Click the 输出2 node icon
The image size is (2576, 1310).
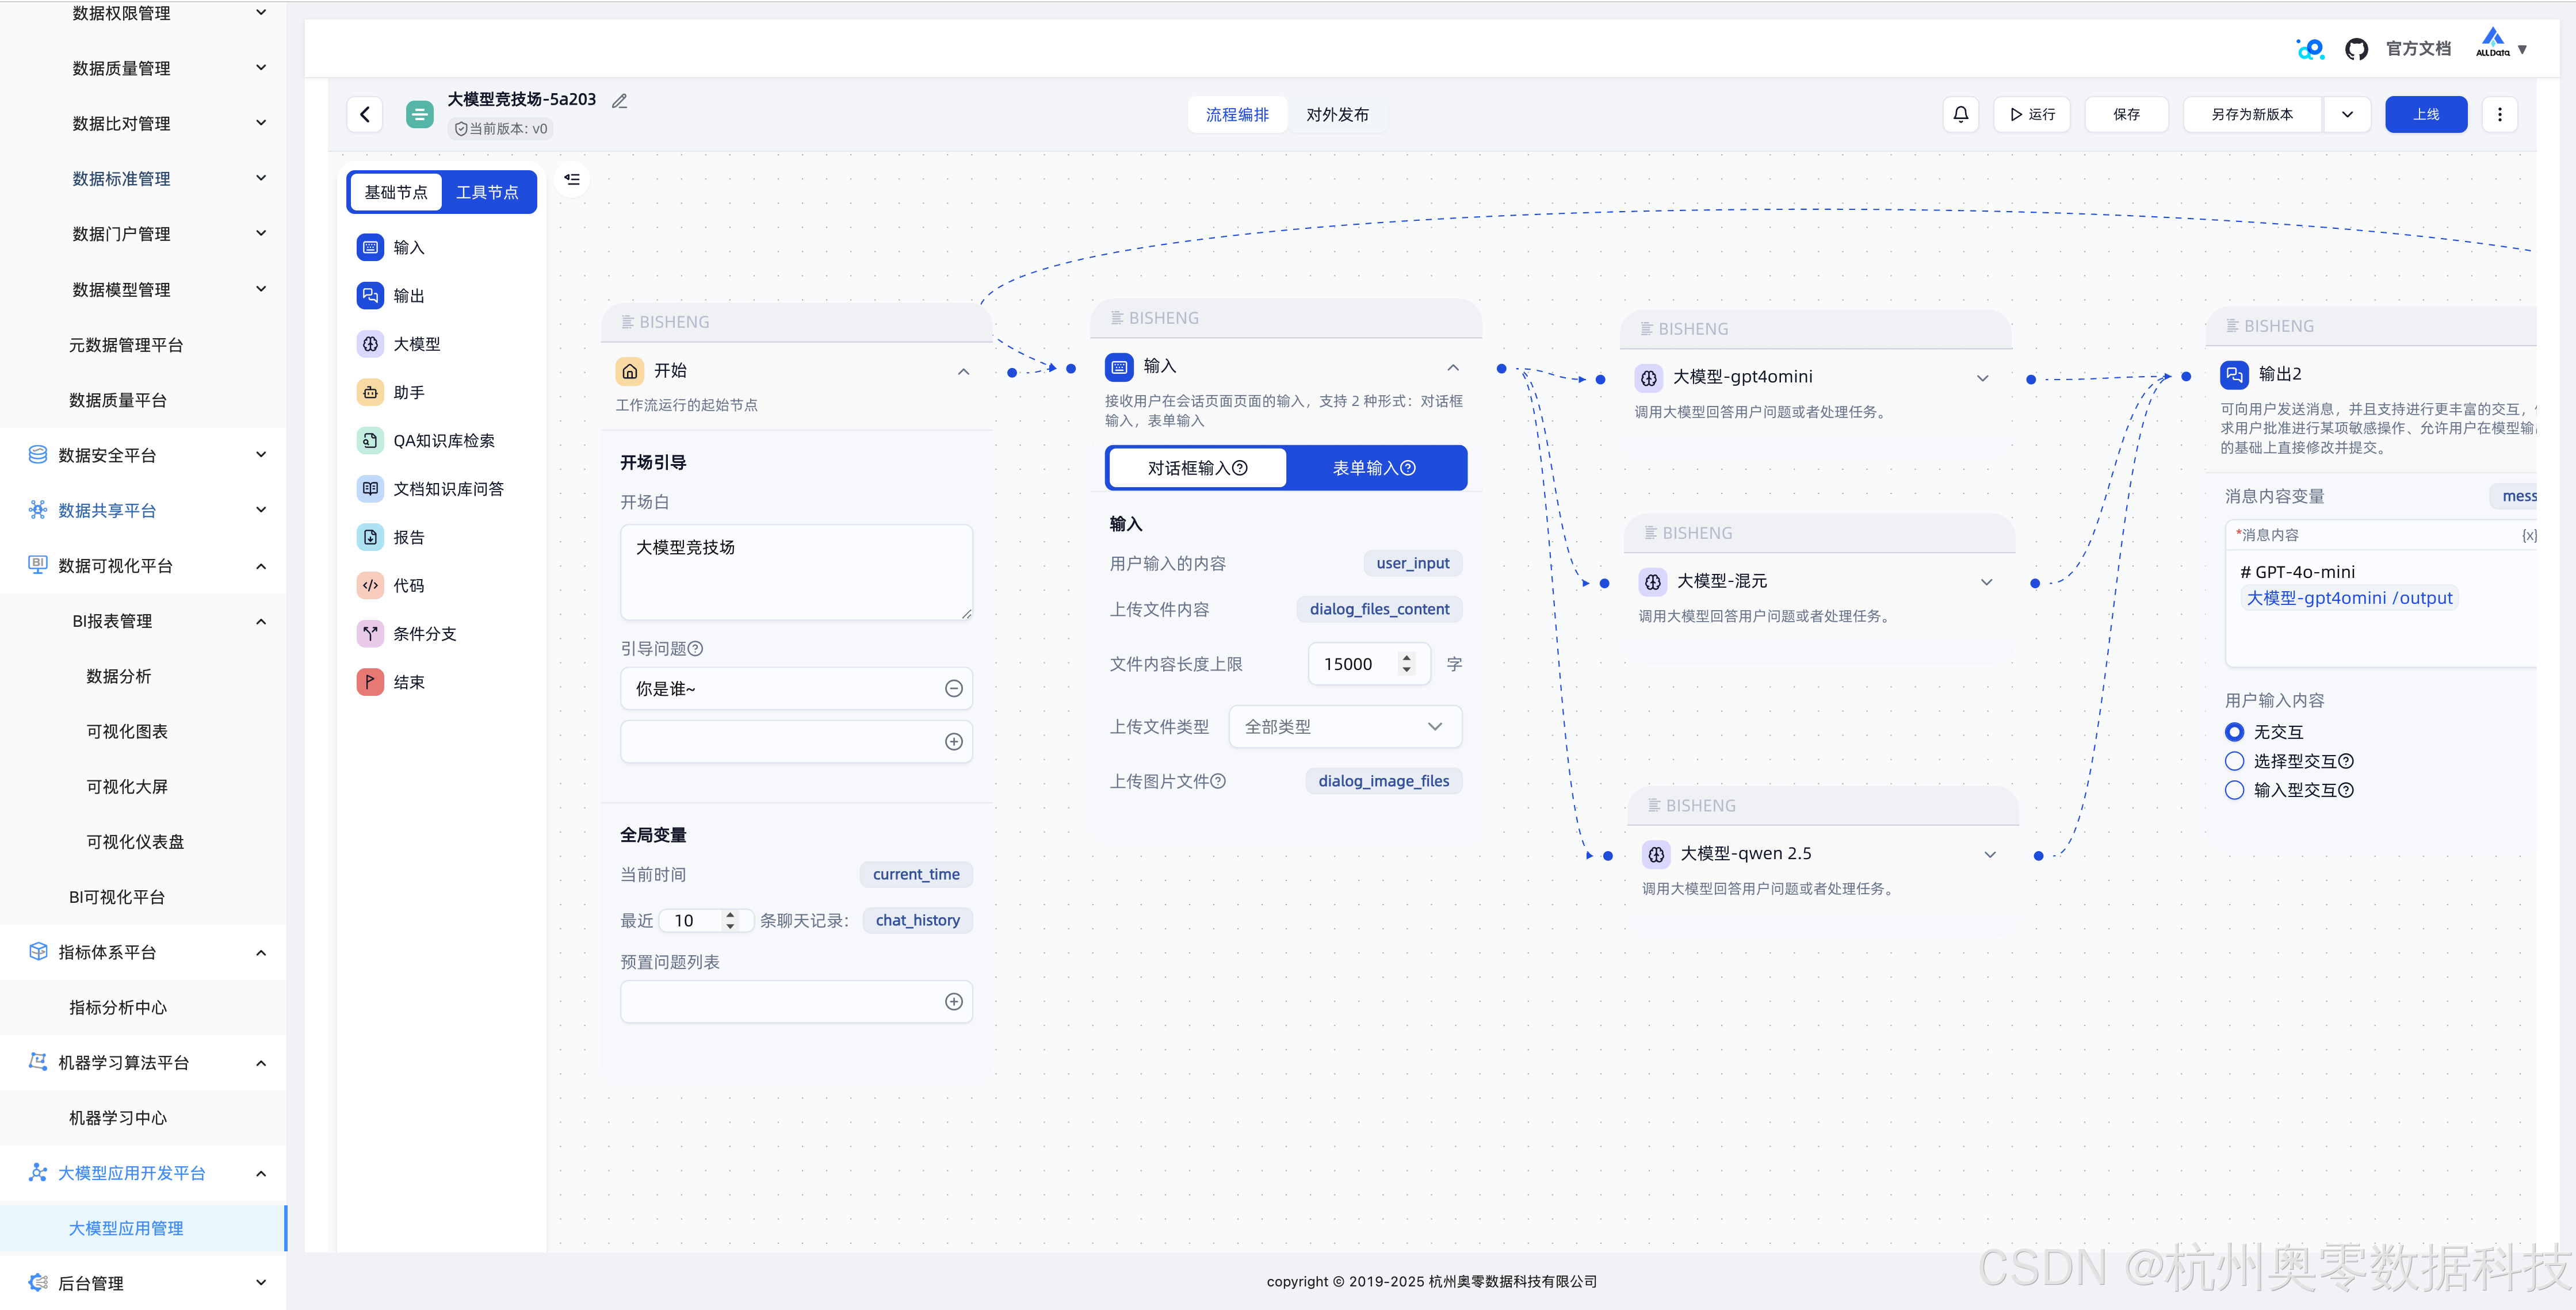tap(2234, 374)
